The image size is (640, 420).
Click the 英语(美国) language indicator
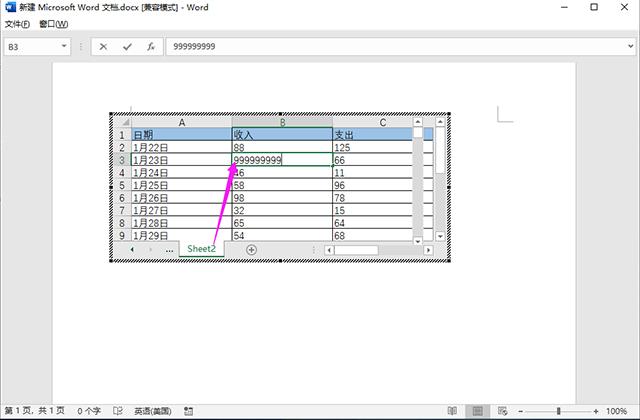pyautogui.click(x=153, y=411)
